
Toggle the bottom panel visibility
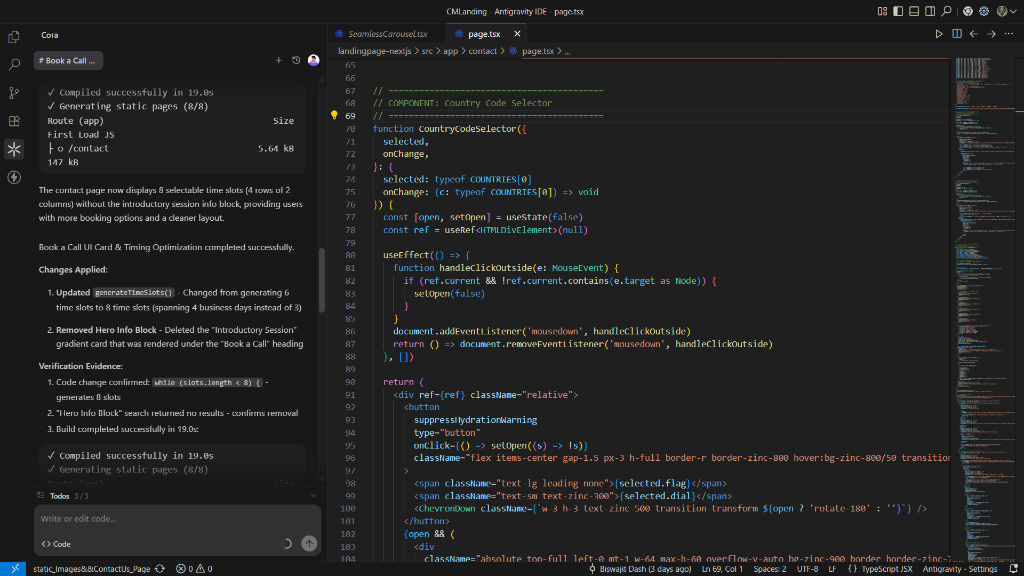914,11
